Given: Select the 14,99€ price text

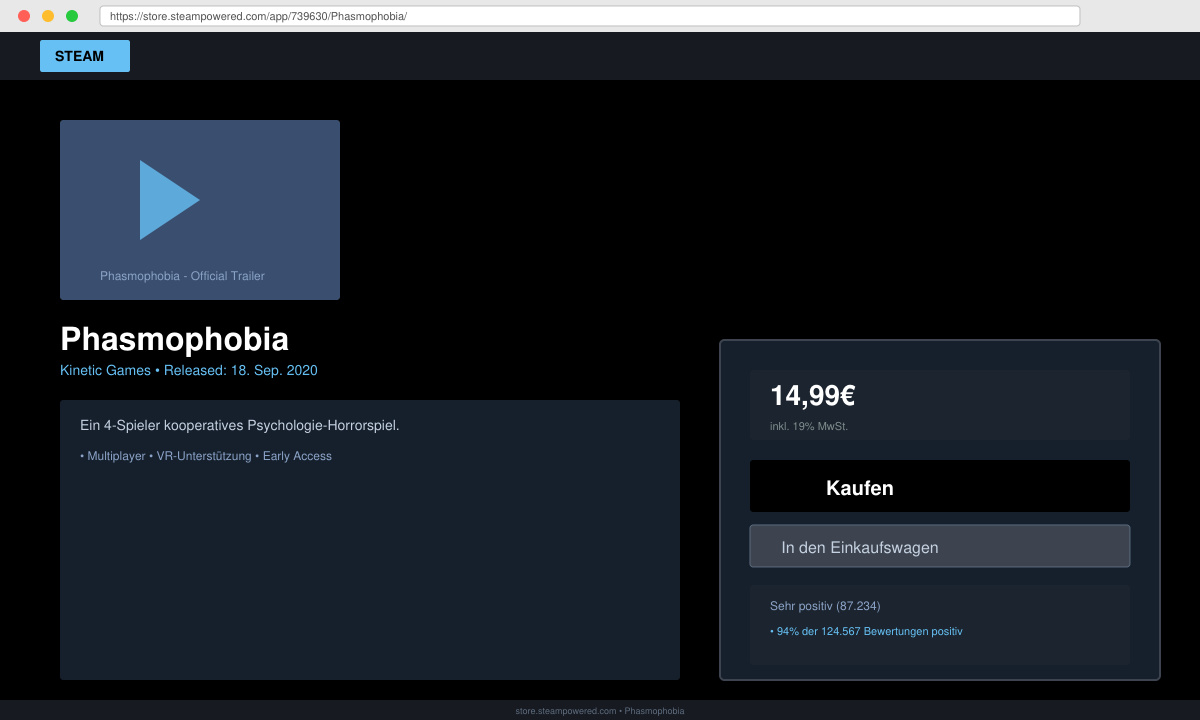Looking at the screenshot, I should tap(812, 396).
